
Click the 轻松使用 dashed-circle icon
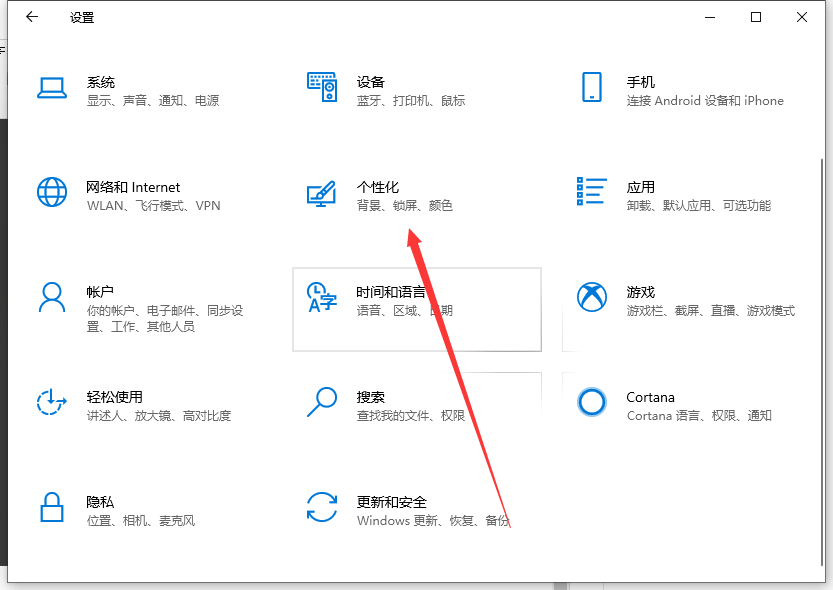point(52,401)
